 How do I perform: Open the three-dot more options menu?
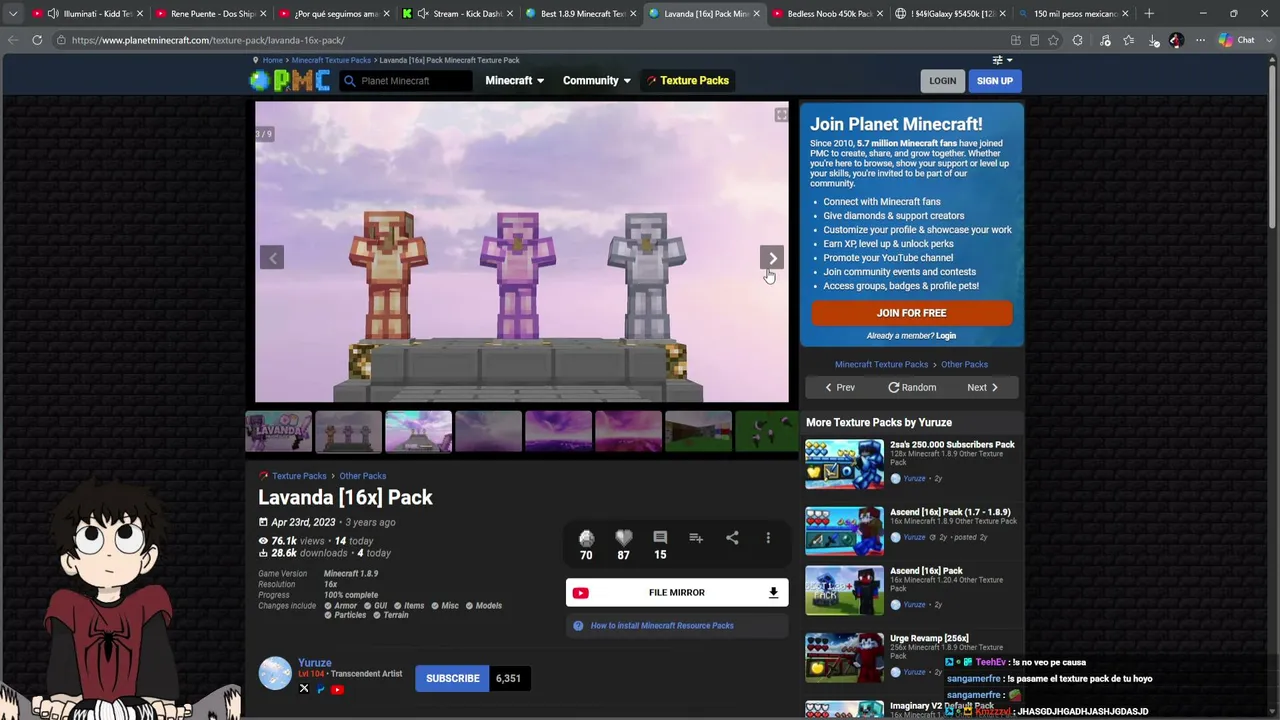point(768,538)
